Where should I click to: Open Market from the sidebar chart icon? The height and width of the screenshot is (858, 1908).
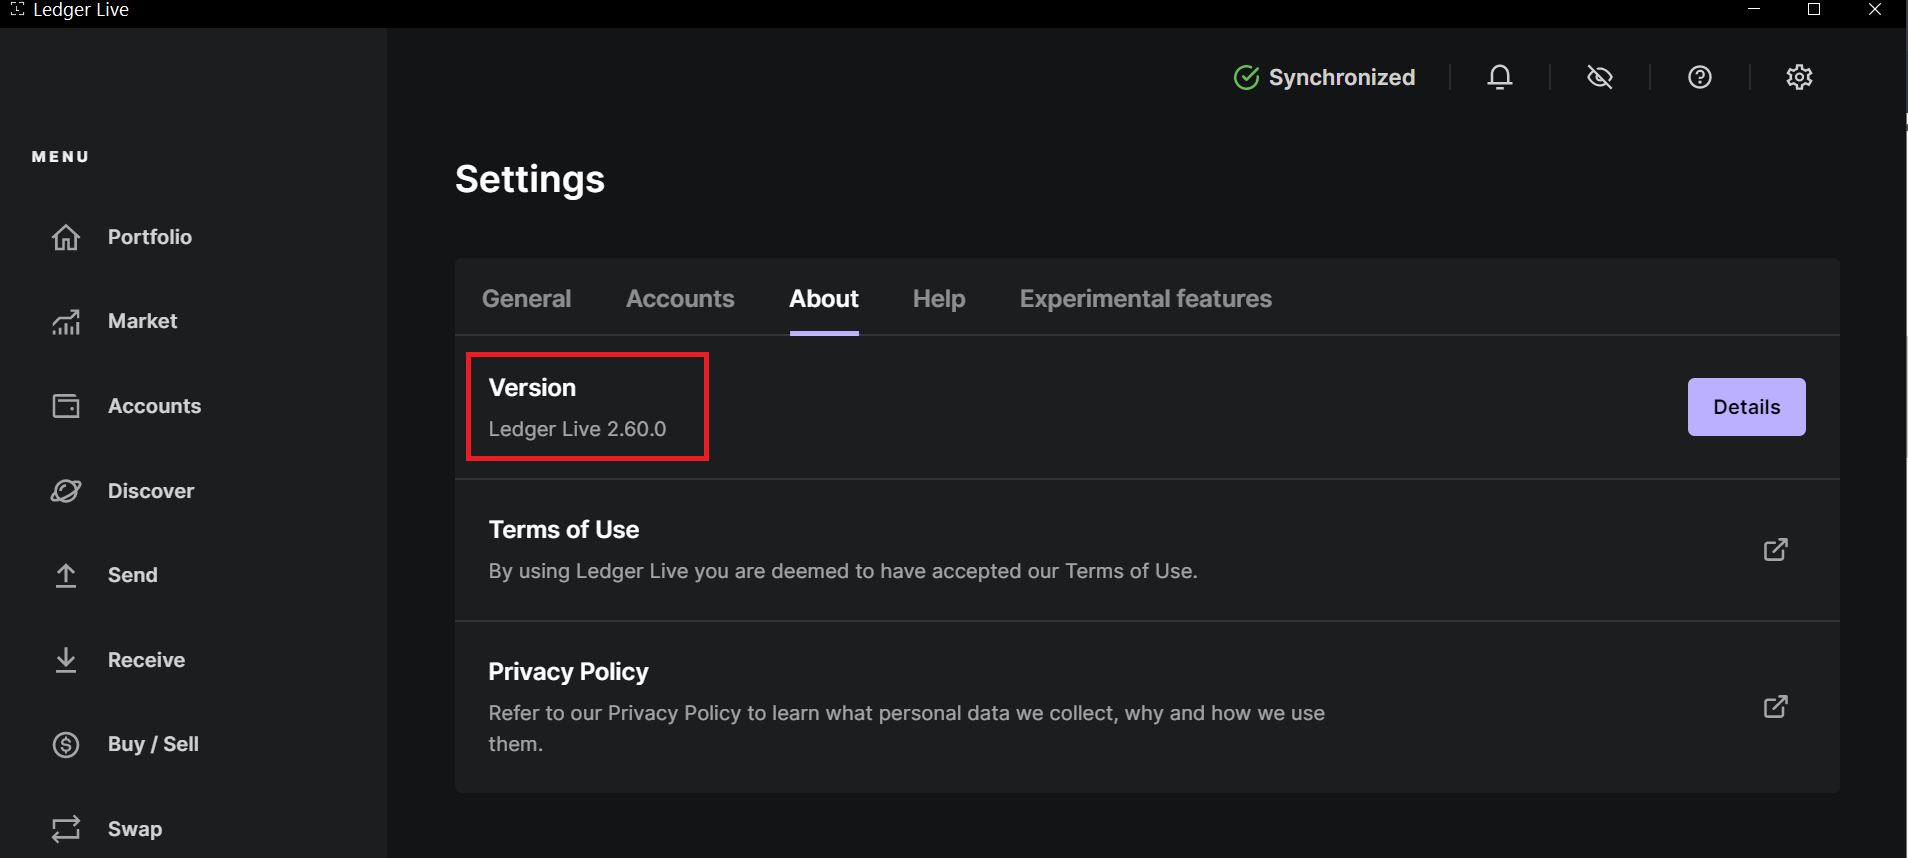click(66, 322)
